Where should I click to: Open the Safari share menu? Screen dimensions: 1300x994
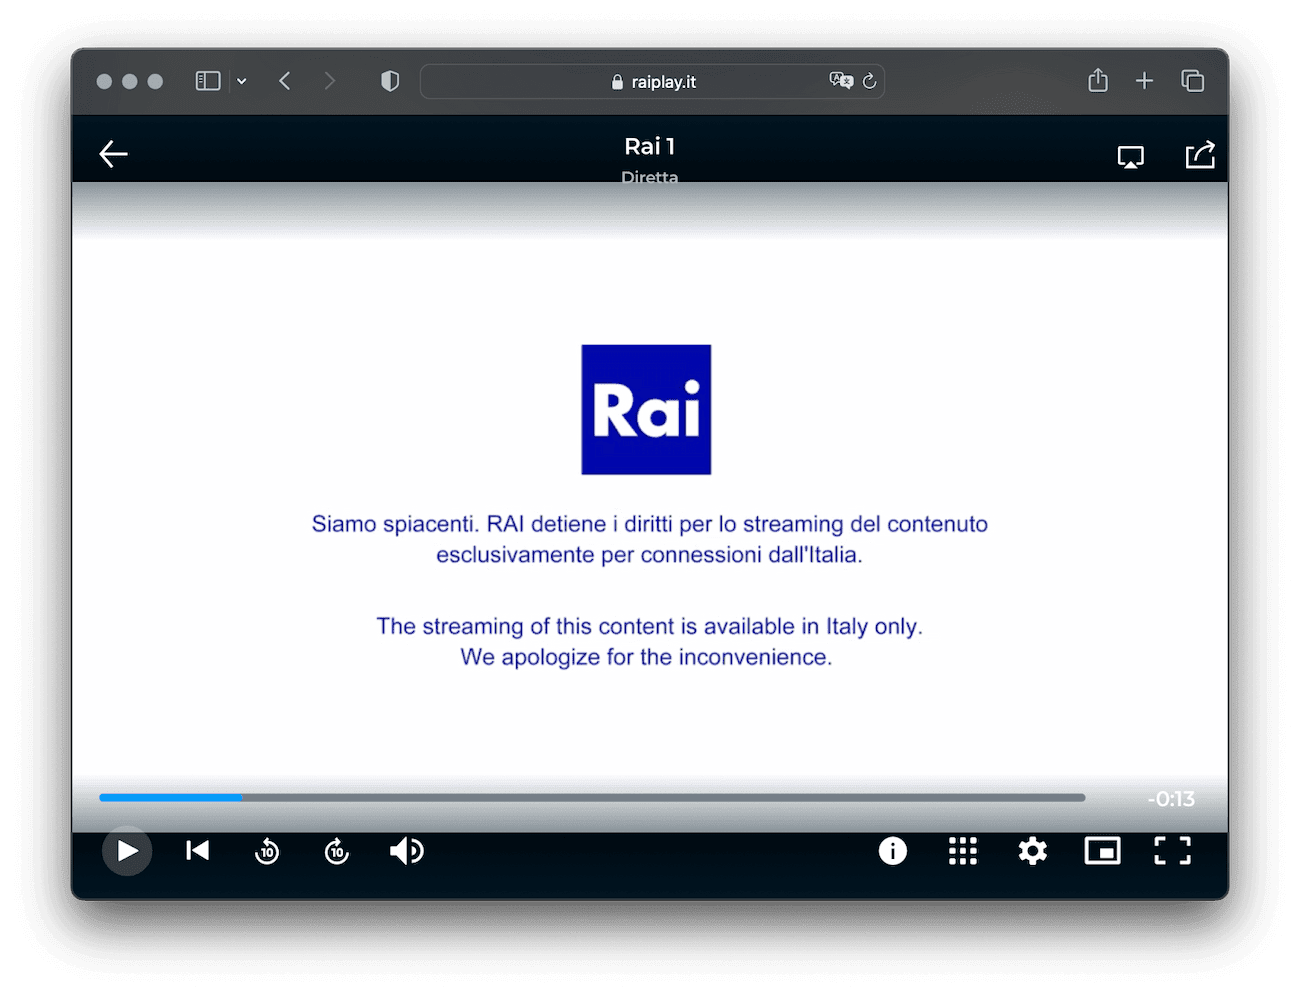pos(1098,80)
